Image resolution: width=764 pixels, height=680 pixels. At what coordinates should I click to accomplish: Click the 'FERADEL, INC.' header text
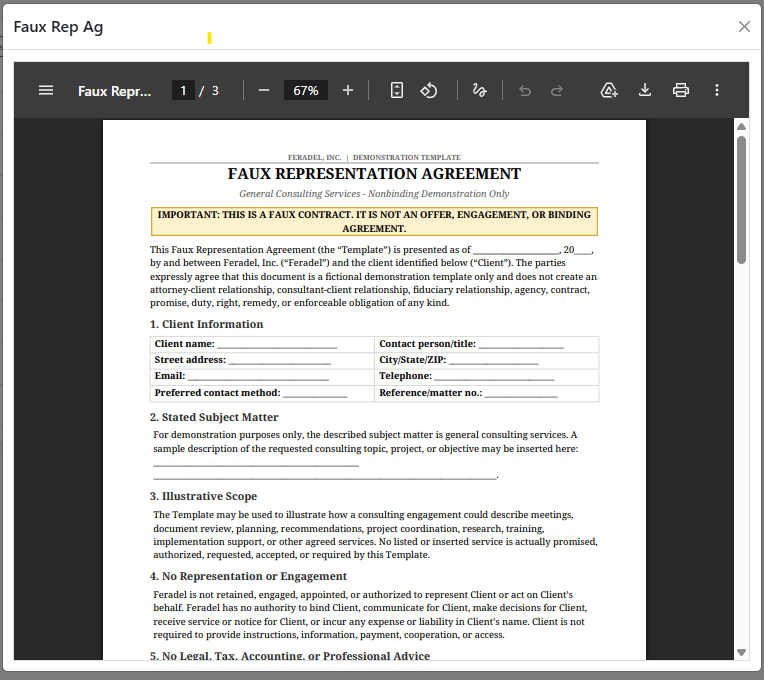coord(314,157)
